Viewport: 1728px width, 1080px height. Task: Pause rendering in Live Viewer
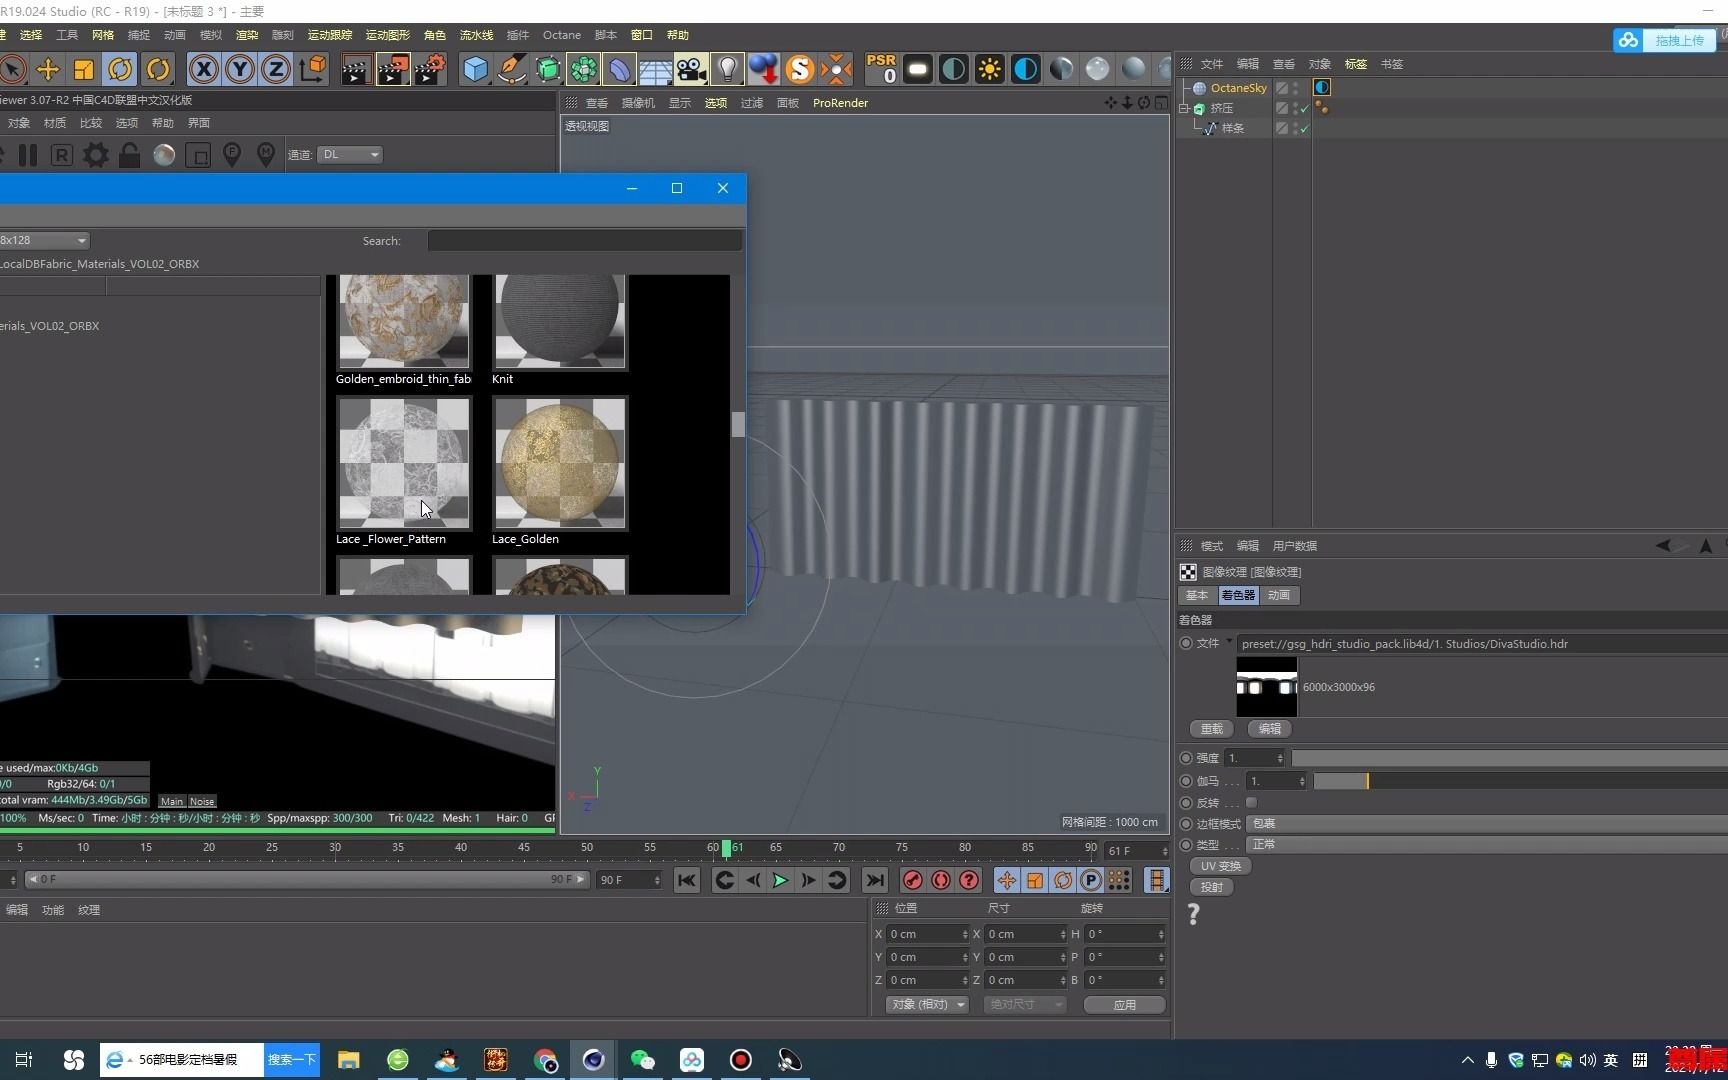(28, 155)
